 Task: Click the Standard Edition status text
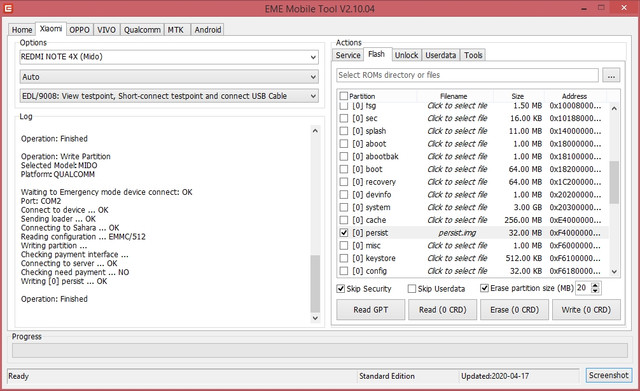pyautogui.click(x=387, y=376)
